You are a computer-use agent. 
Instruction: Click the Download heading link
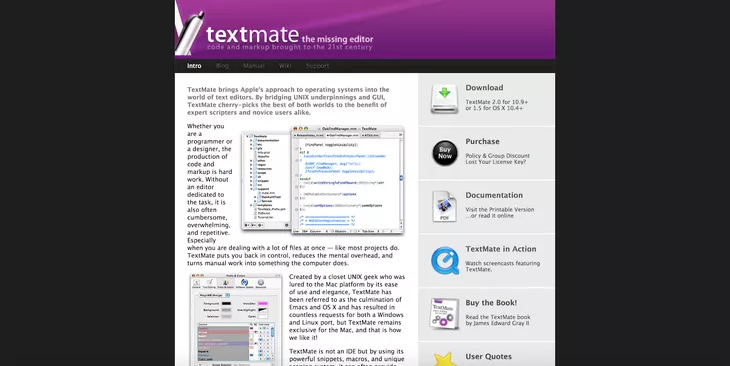pos(484,88)
